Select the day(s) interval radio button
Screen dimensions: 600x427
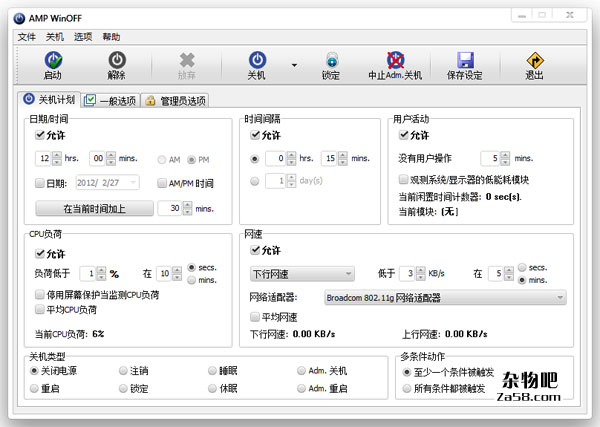click(255, 181)
